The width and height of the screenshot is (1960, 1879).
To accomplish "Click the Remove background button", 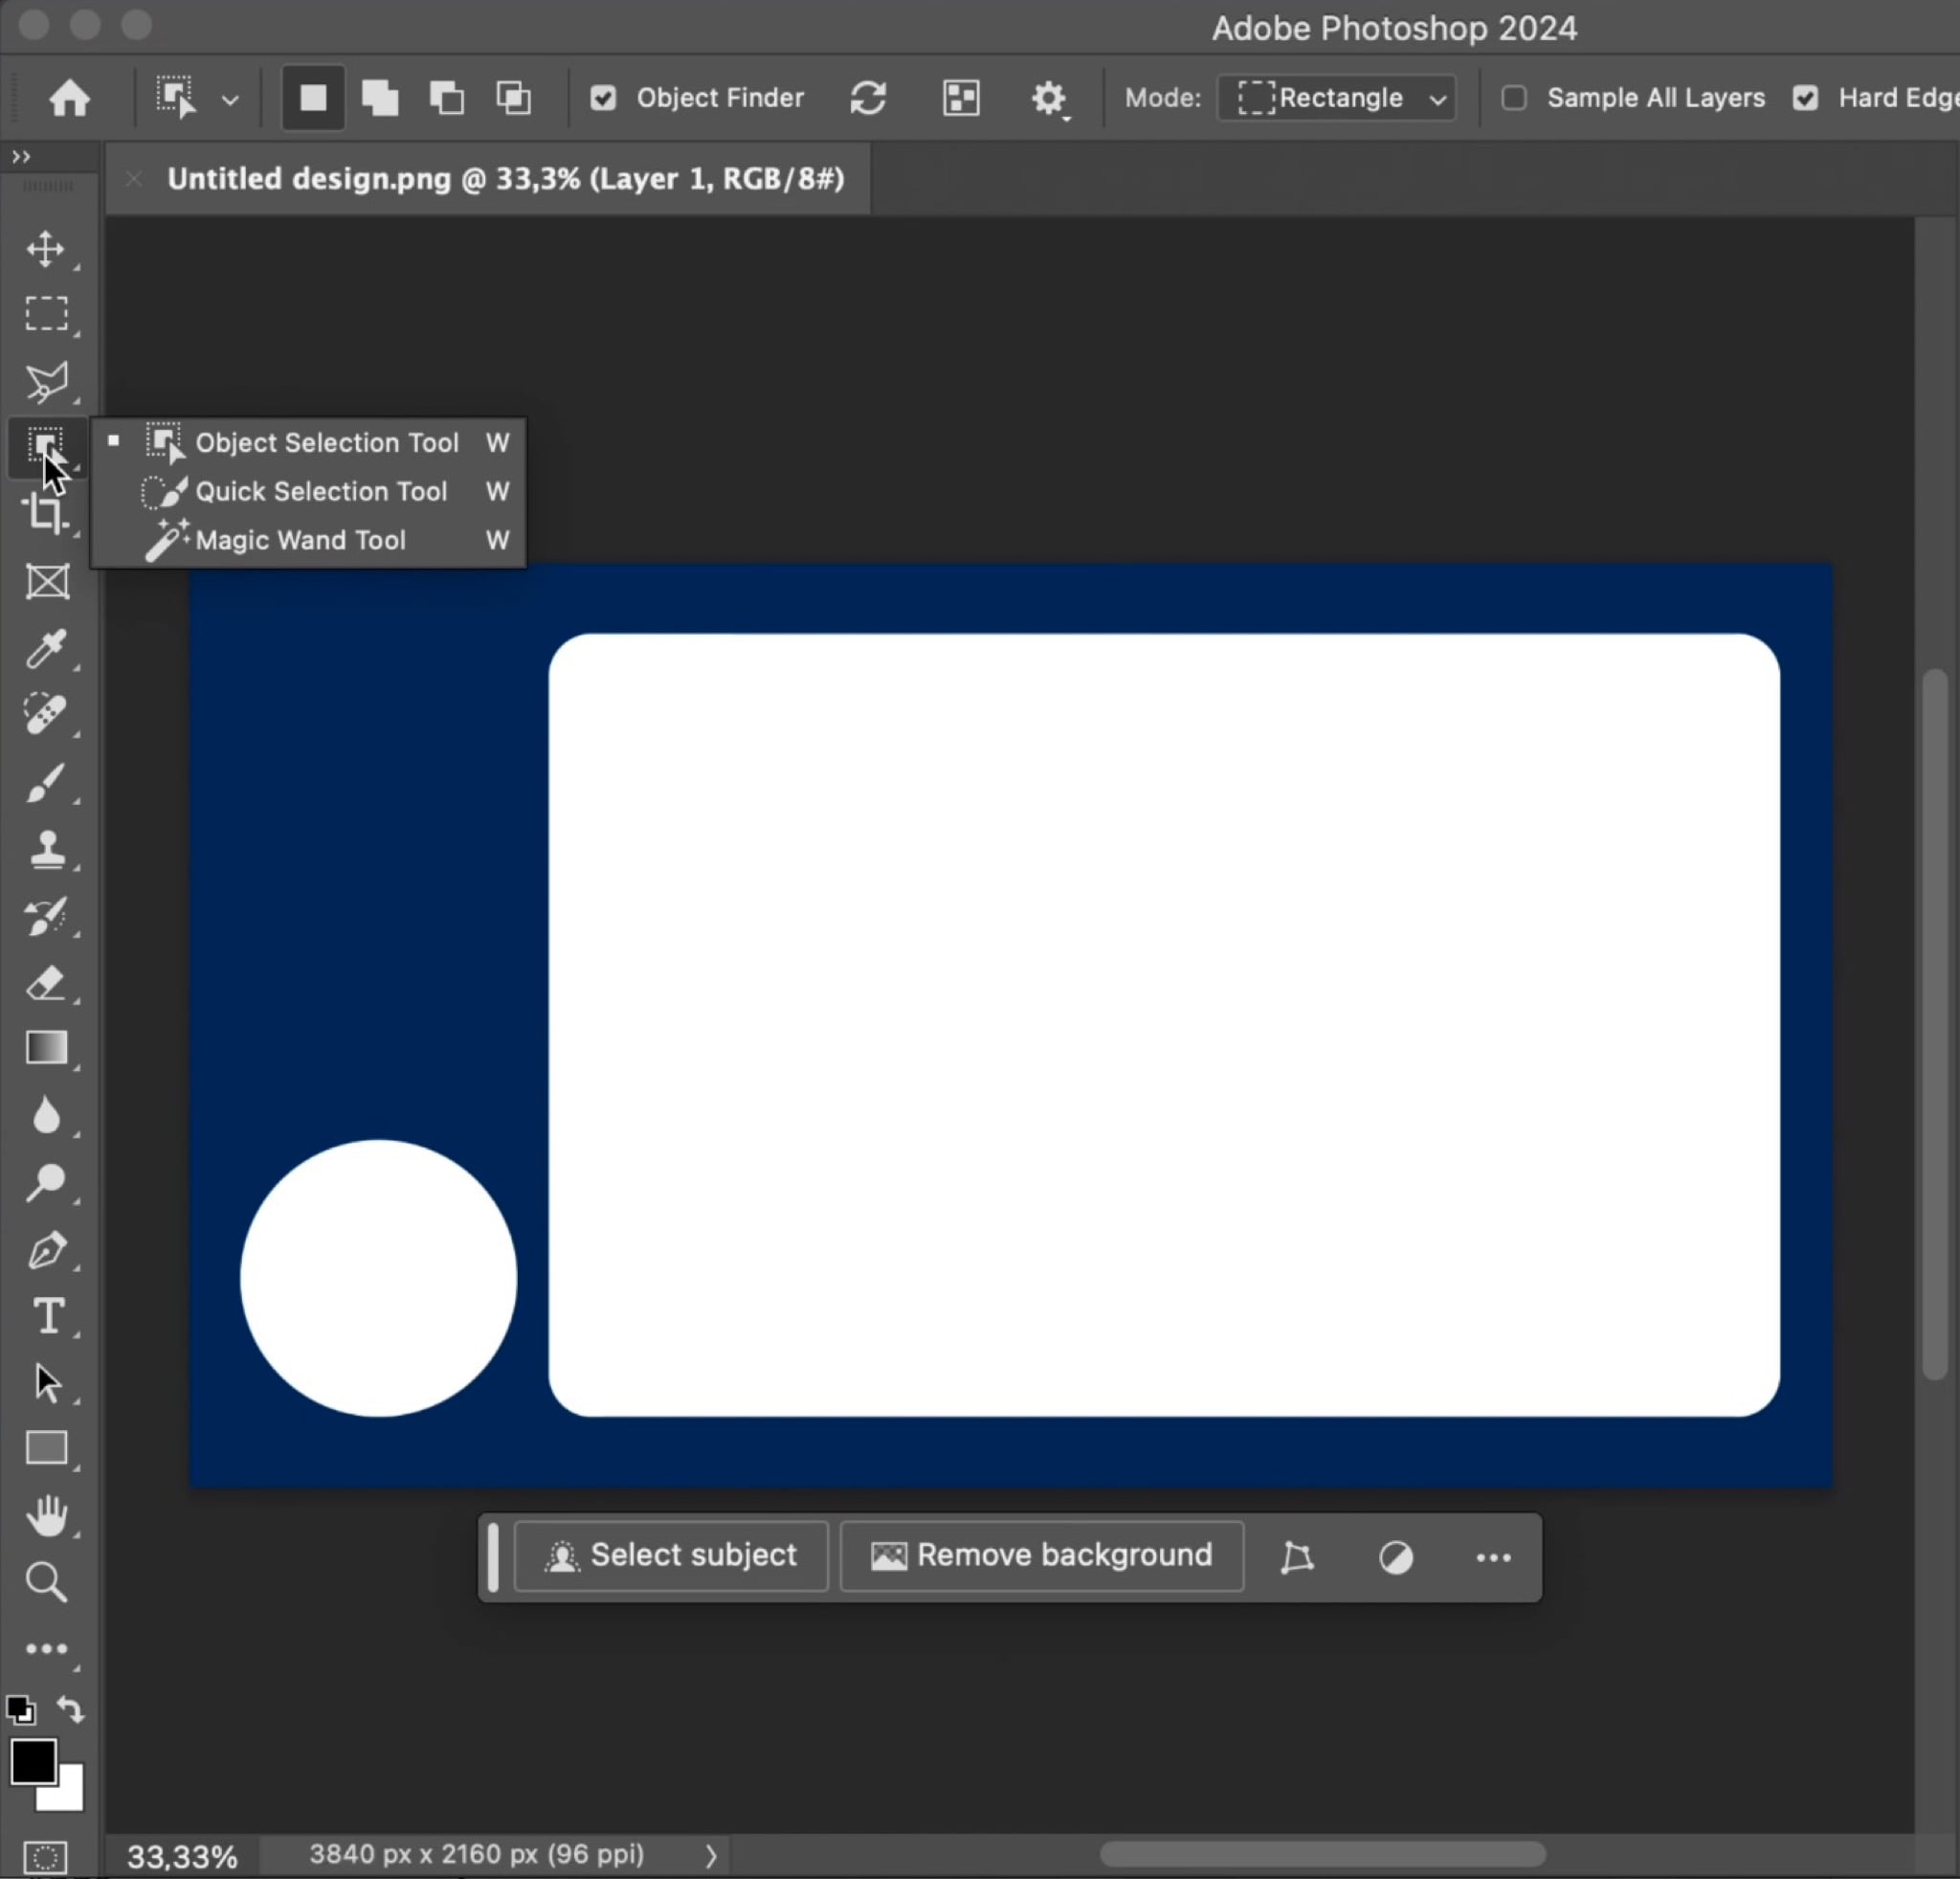I will pyautogui.click(x=1042, y=1556).
